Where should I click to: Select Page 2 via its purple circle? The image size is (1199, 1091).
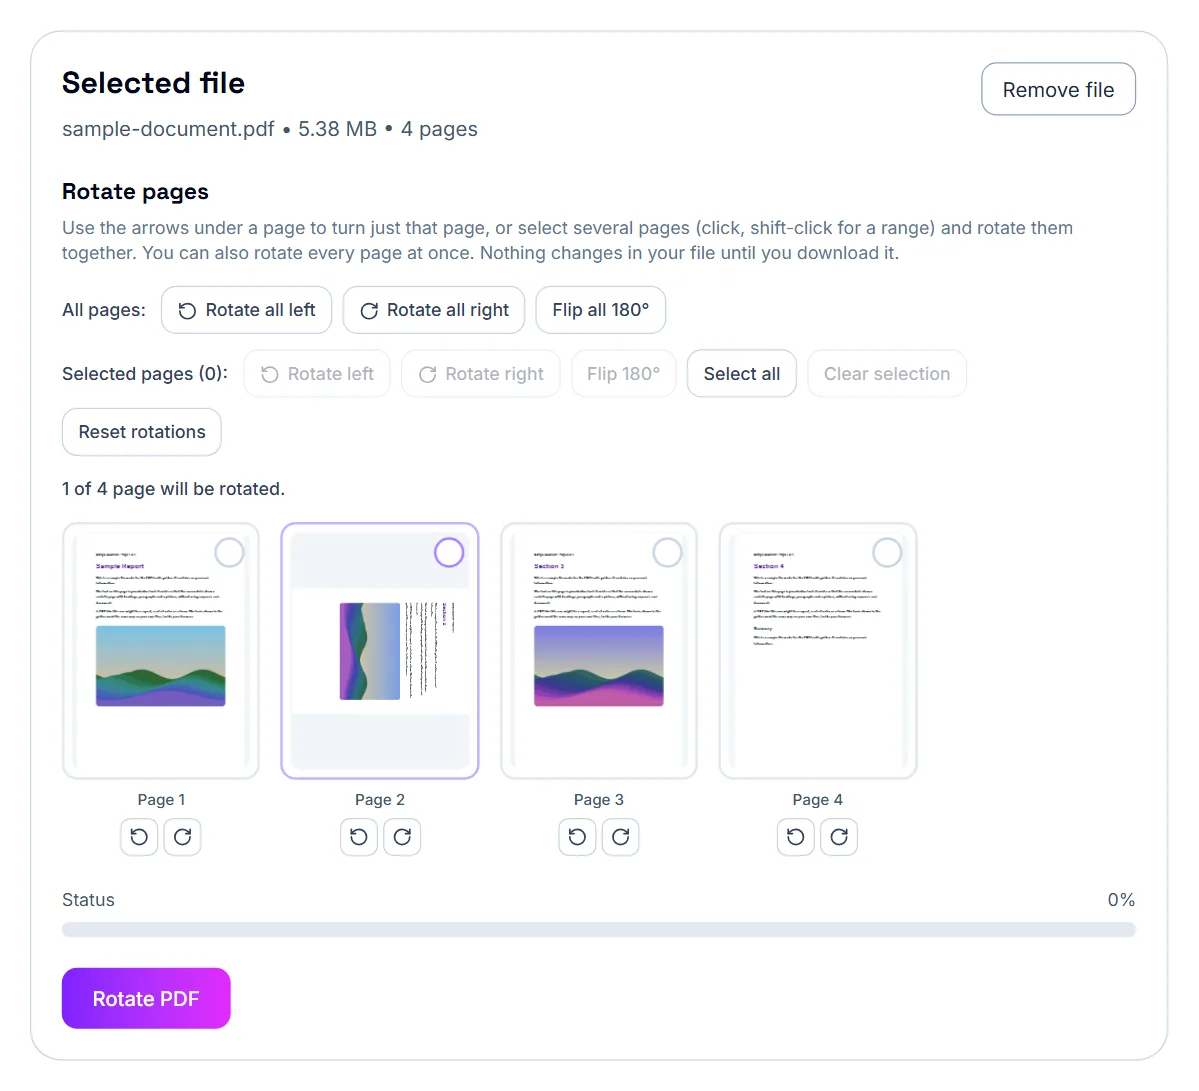pyautogui.click(x=449, y=552)
